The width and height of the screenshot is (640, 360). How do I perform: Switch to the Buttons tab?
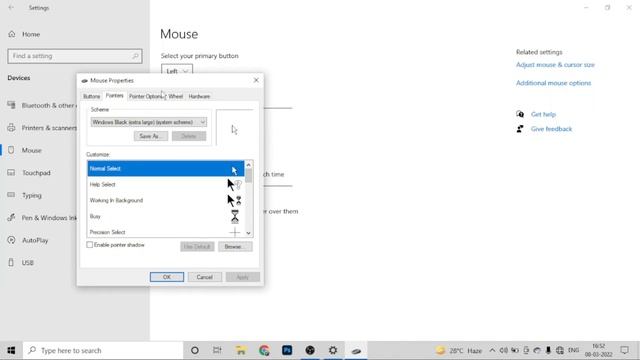(x=91, y=96)
